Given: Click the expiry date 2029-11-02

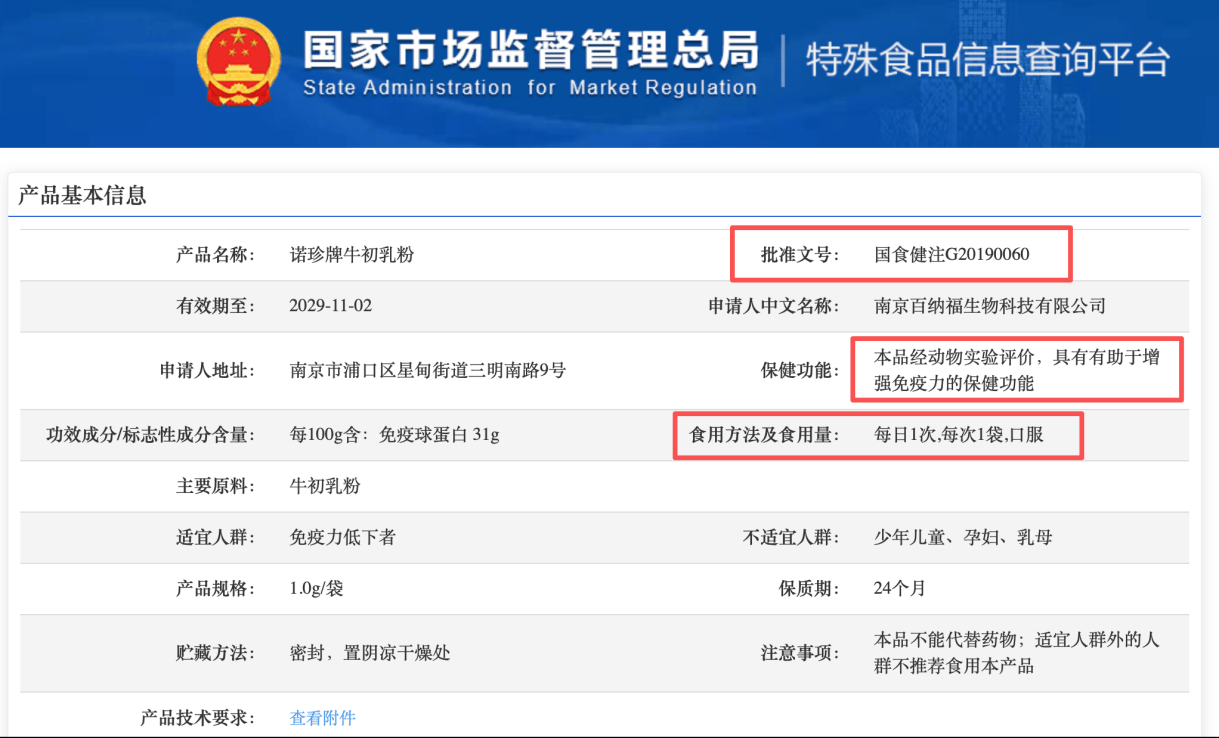Looking at the screenshot, I should click(x=330, y=306).
